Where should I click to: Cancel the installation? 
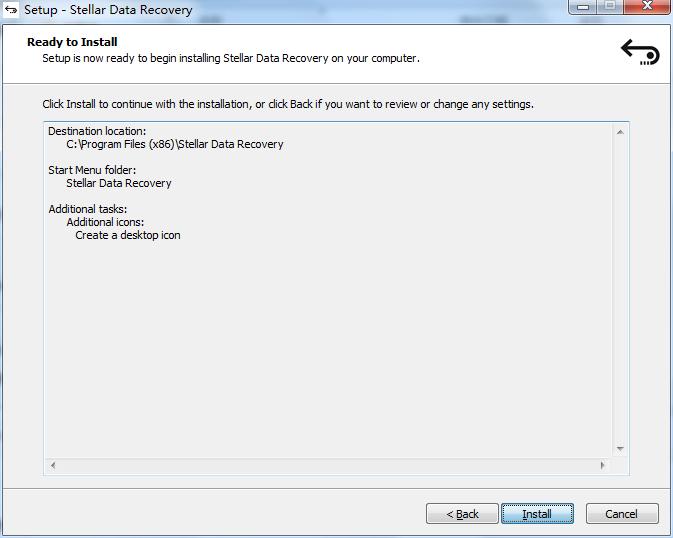point(621,514)
